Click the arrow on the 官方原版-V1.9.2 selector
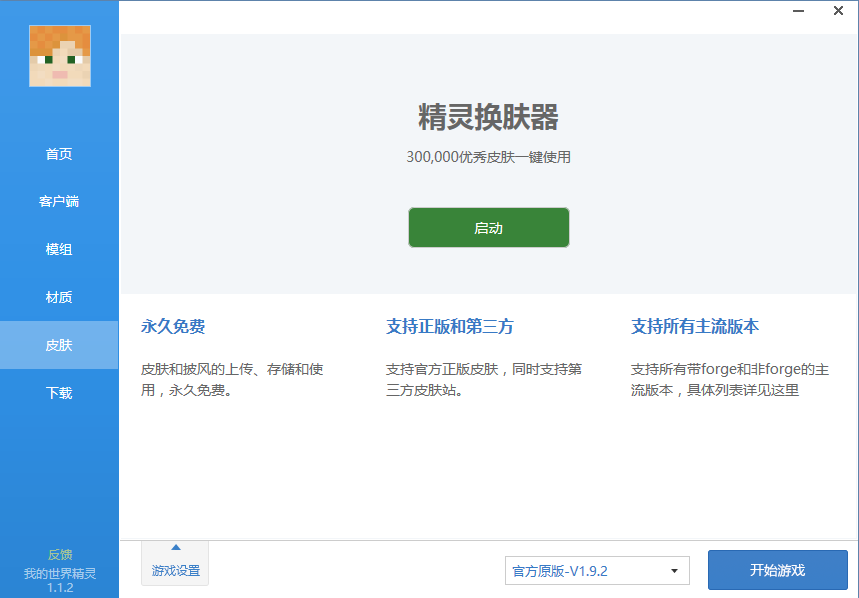Viewport: 859px width, 598px height. [x=675, y=570]
